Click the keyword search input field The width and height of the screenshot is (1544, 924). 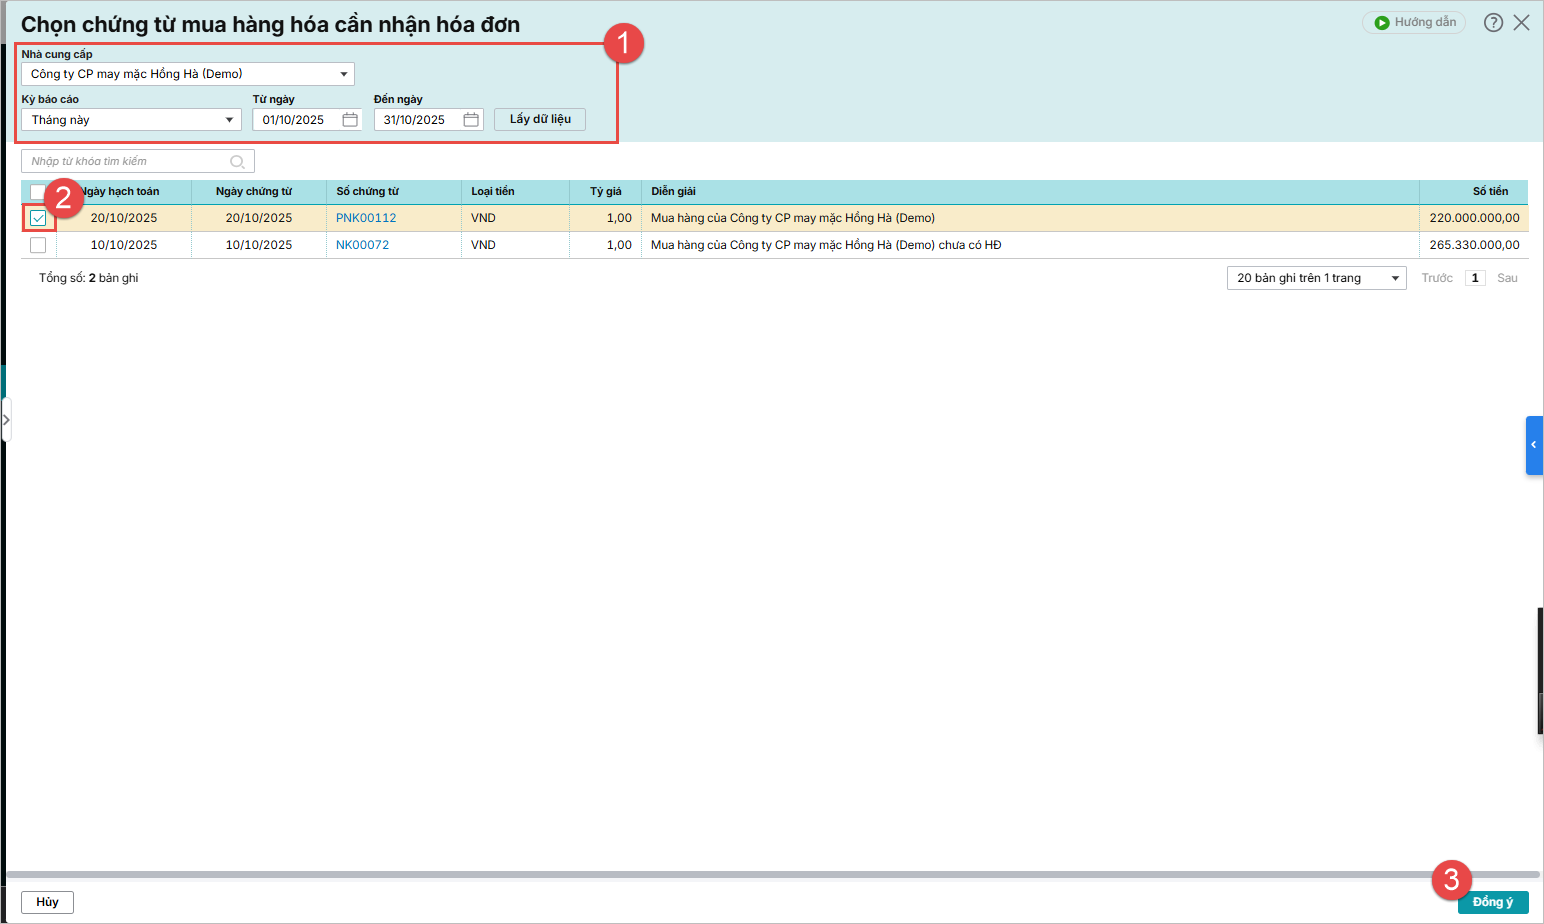(x=125, y=162)
